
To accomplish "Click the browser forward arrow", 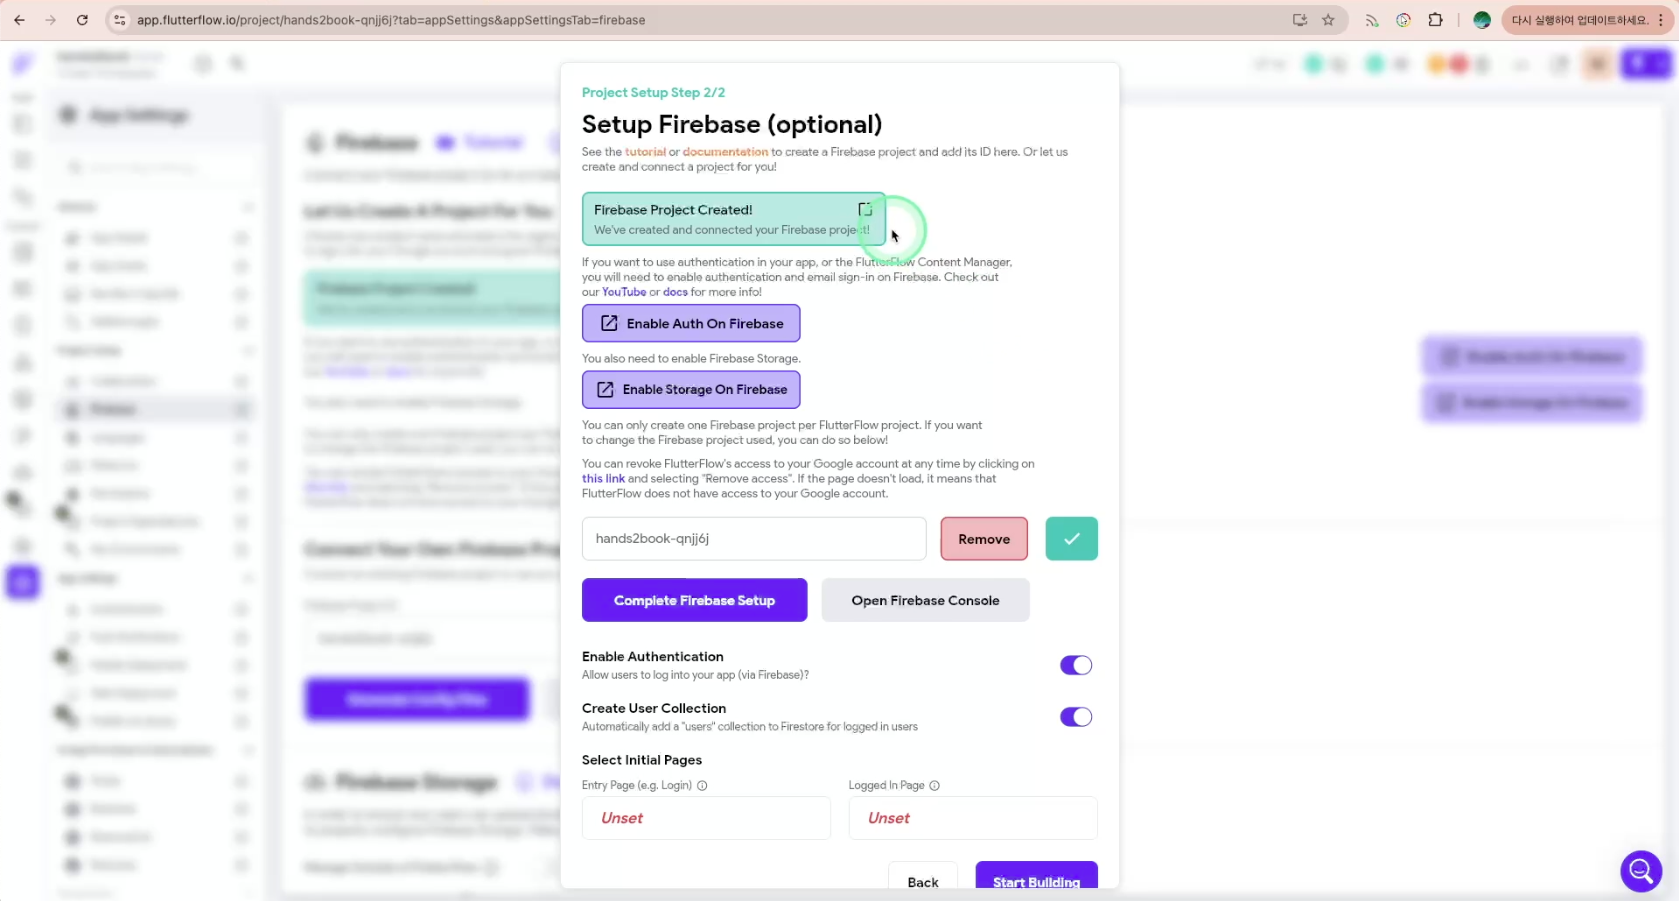I will coord(51,20).
